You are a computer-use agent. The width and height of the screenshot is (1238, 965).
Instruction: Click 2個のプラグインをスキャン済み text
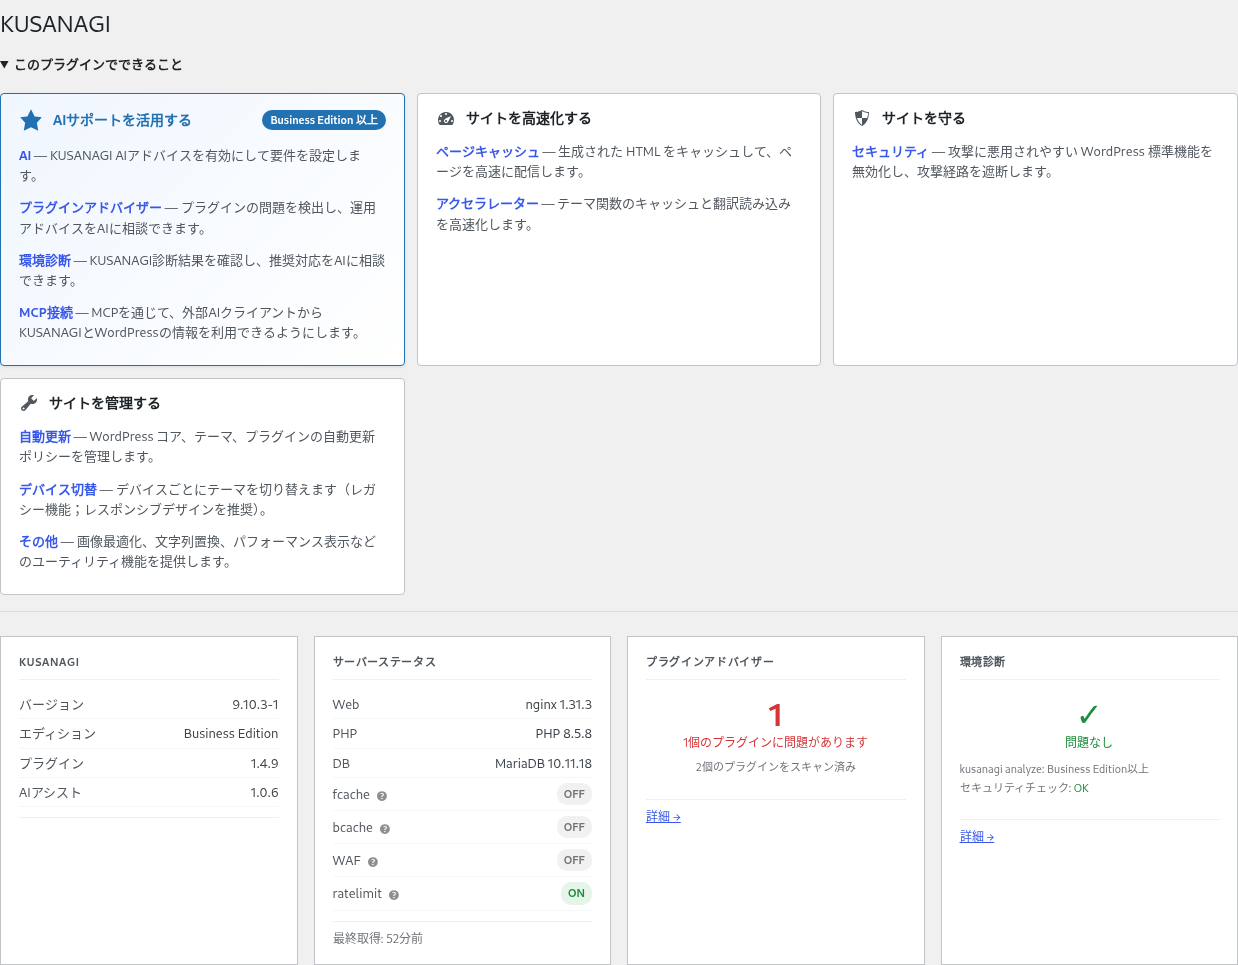tap(776, 767)
